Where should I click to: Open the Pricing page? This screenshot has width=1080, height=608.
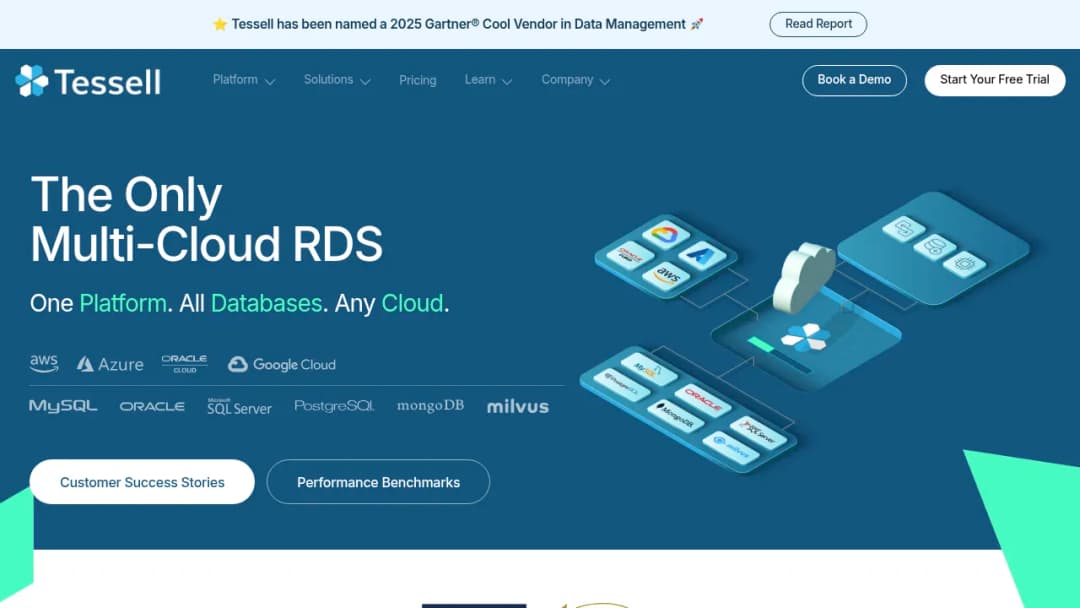(x=417, y=80)
